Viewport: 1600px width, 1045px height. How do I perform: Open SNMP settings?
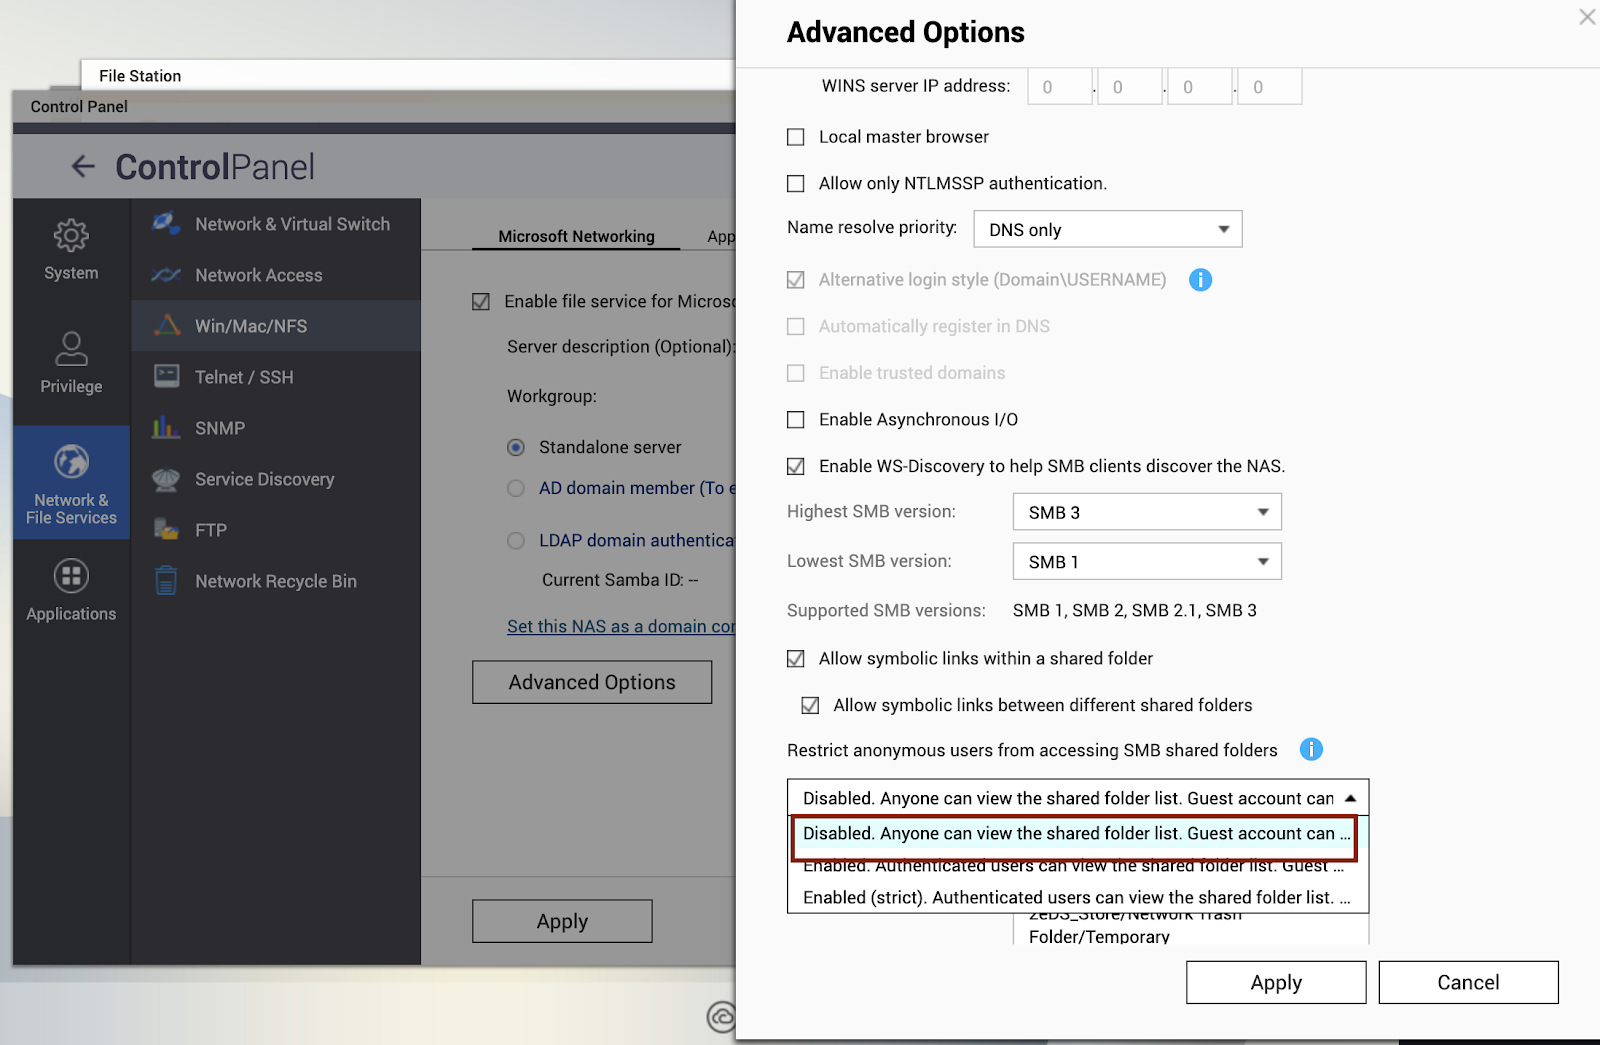[219, 427]
